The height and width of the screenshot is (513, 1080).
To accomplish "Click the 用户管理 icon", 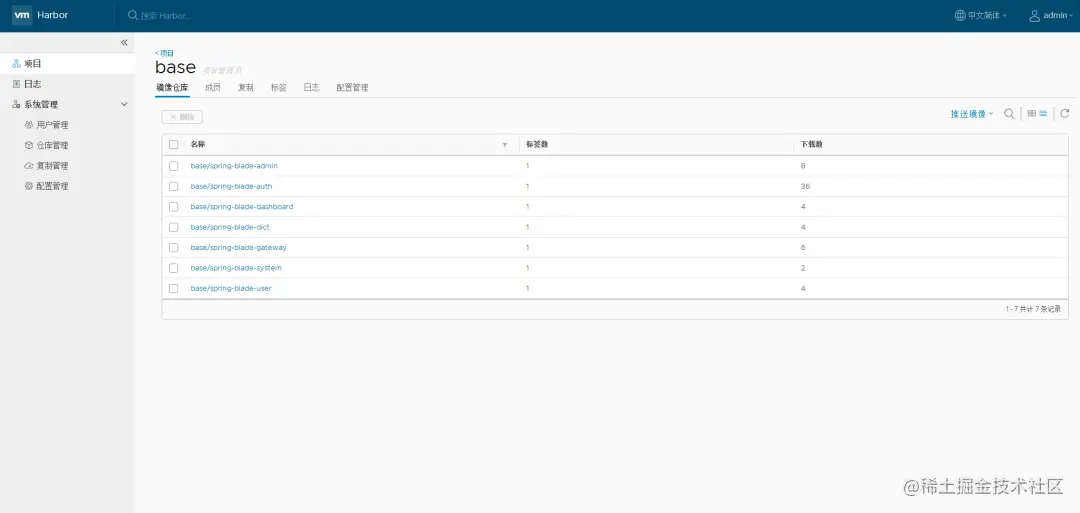I will coord(29,125).
